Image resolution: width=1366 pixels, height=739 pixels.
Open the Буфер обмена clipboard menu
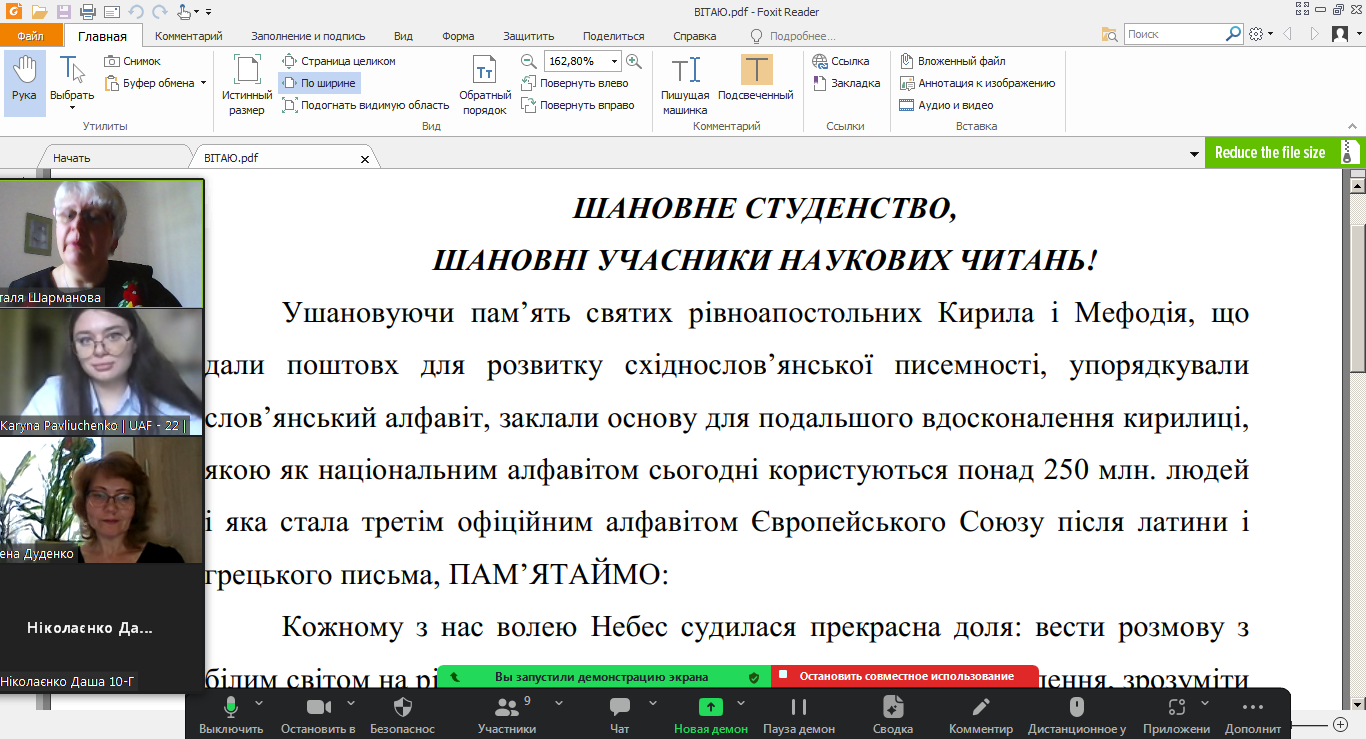tap(155, 83)
